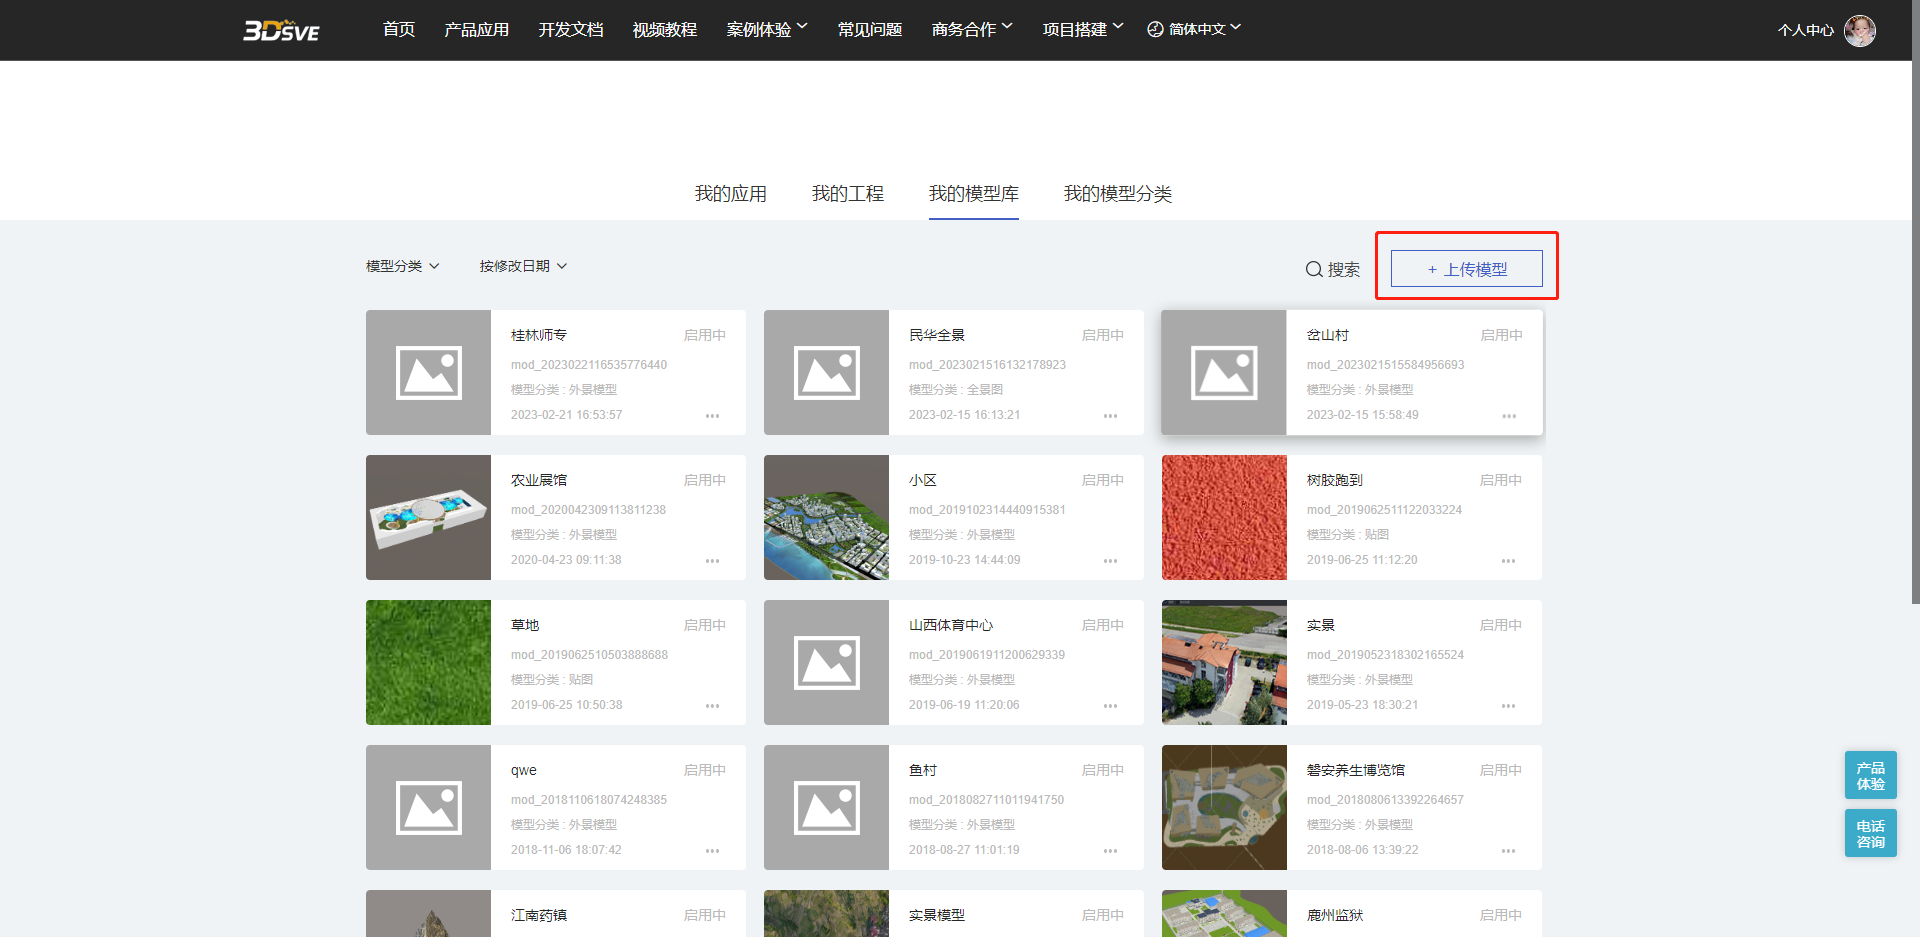Click the 产品体验 floating button
Screen dimensions: 1920x937
(1870, 776)
